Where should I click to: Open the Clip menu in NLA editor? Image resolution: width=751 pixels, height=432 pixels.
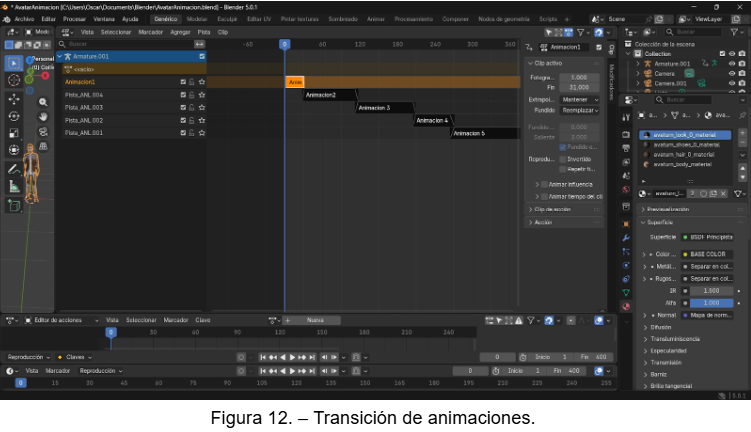pos(223,32)
